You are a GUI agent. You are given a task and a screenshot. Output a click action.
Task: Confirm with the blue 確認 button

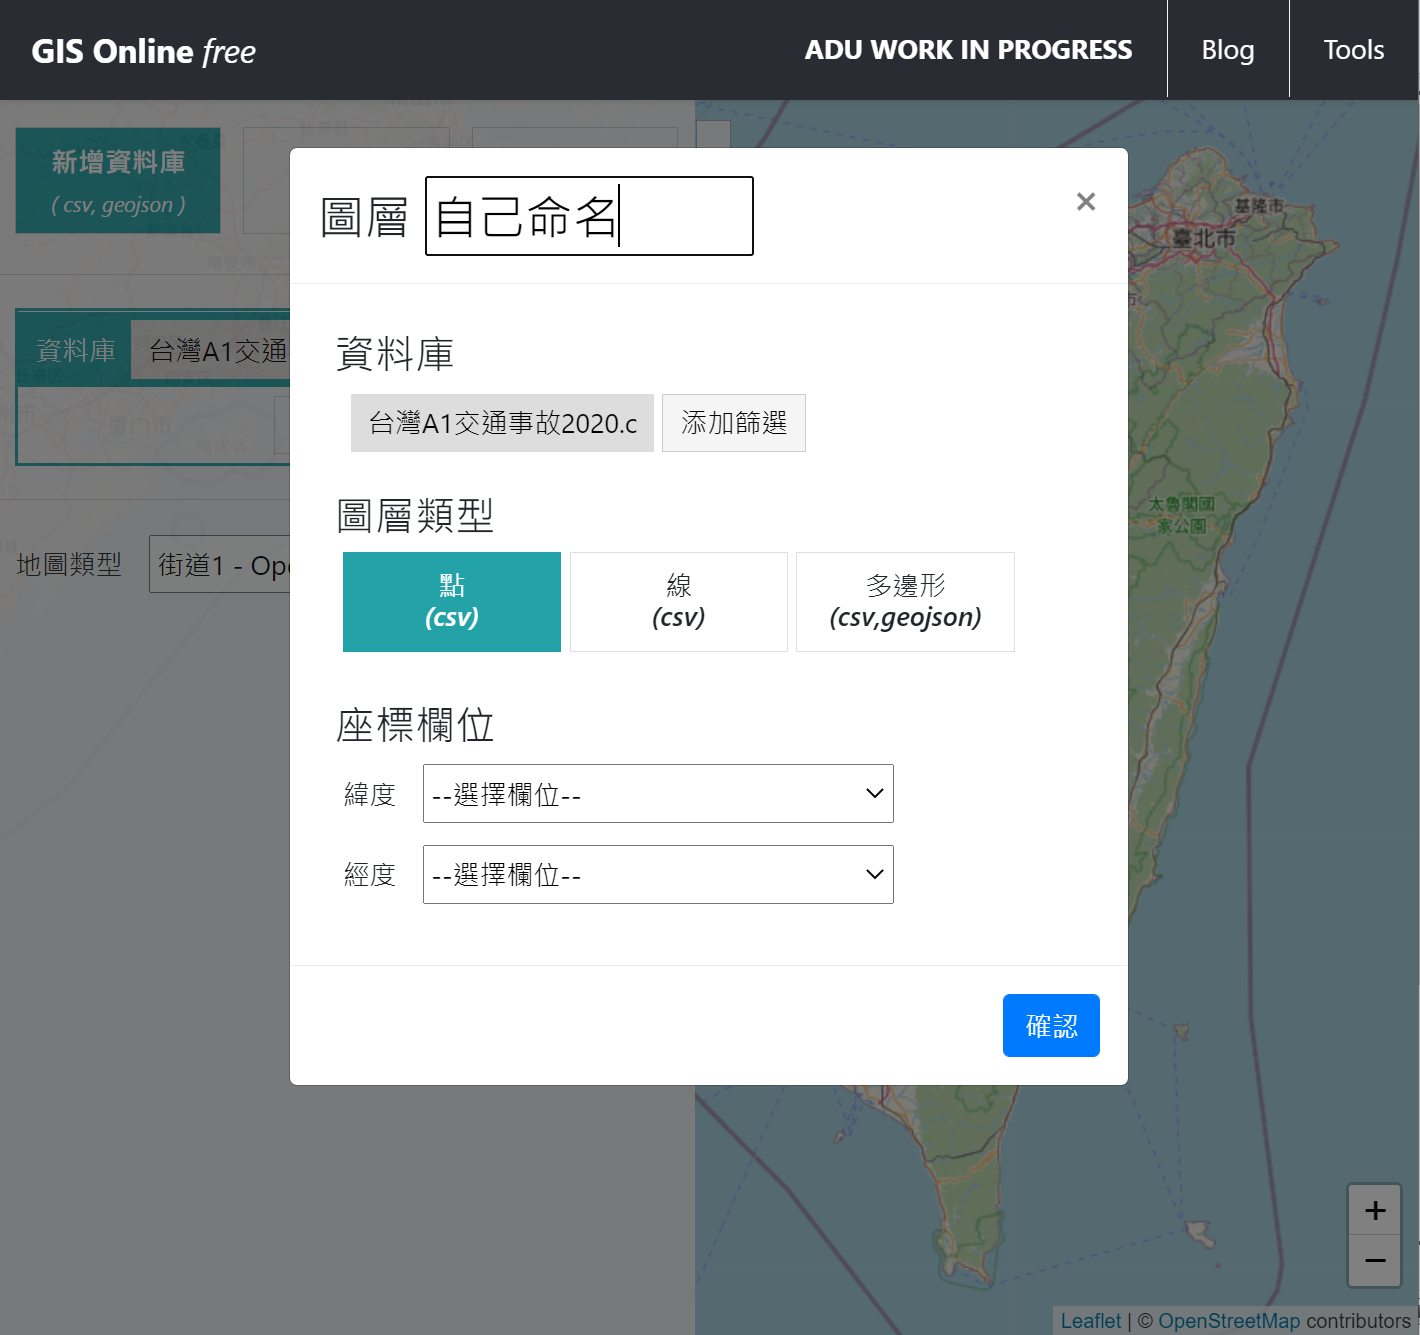tap(1051, 1025)
